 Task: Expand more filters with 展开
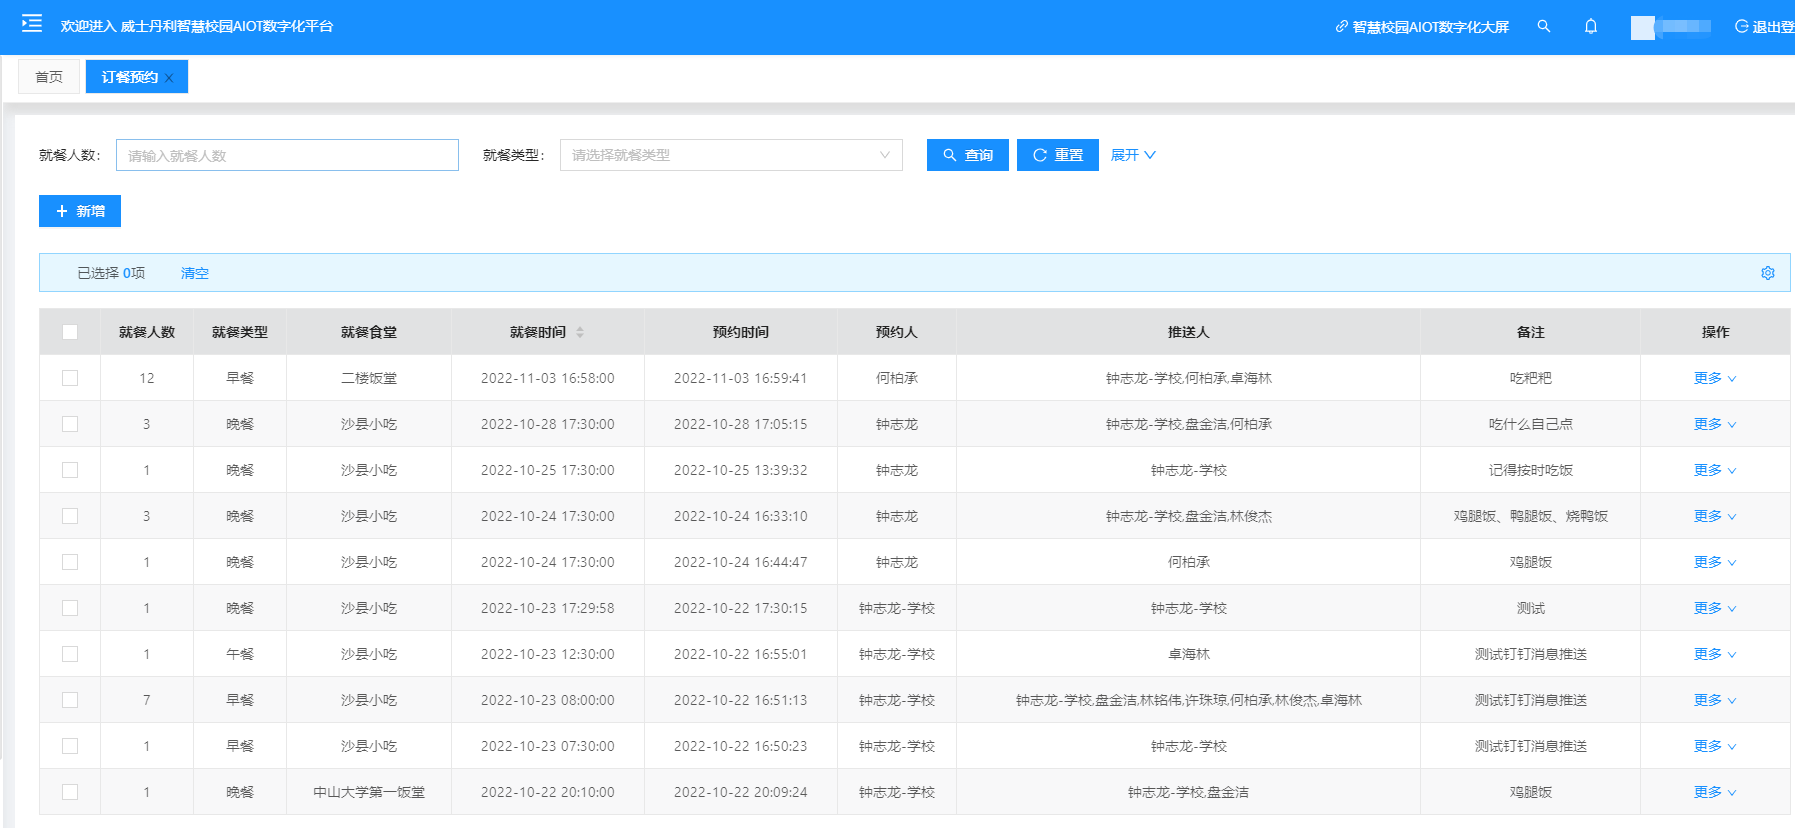tap(1133, 155)
